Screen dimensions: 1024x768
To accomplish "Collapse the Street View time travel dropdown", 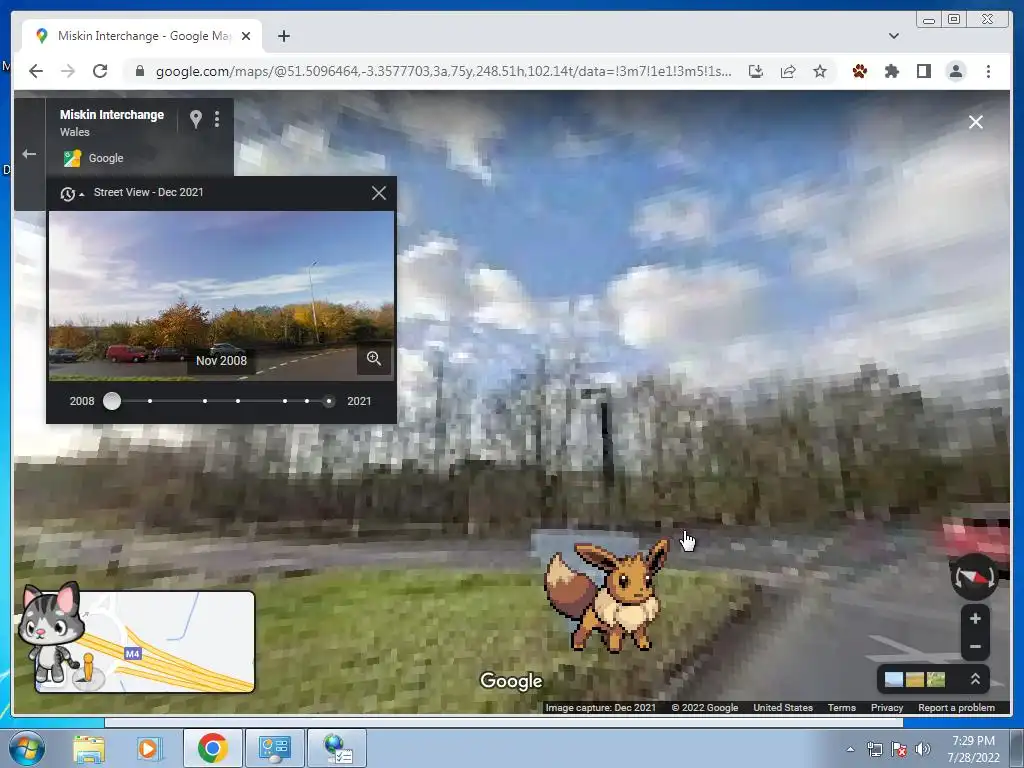I will [72, 193].
